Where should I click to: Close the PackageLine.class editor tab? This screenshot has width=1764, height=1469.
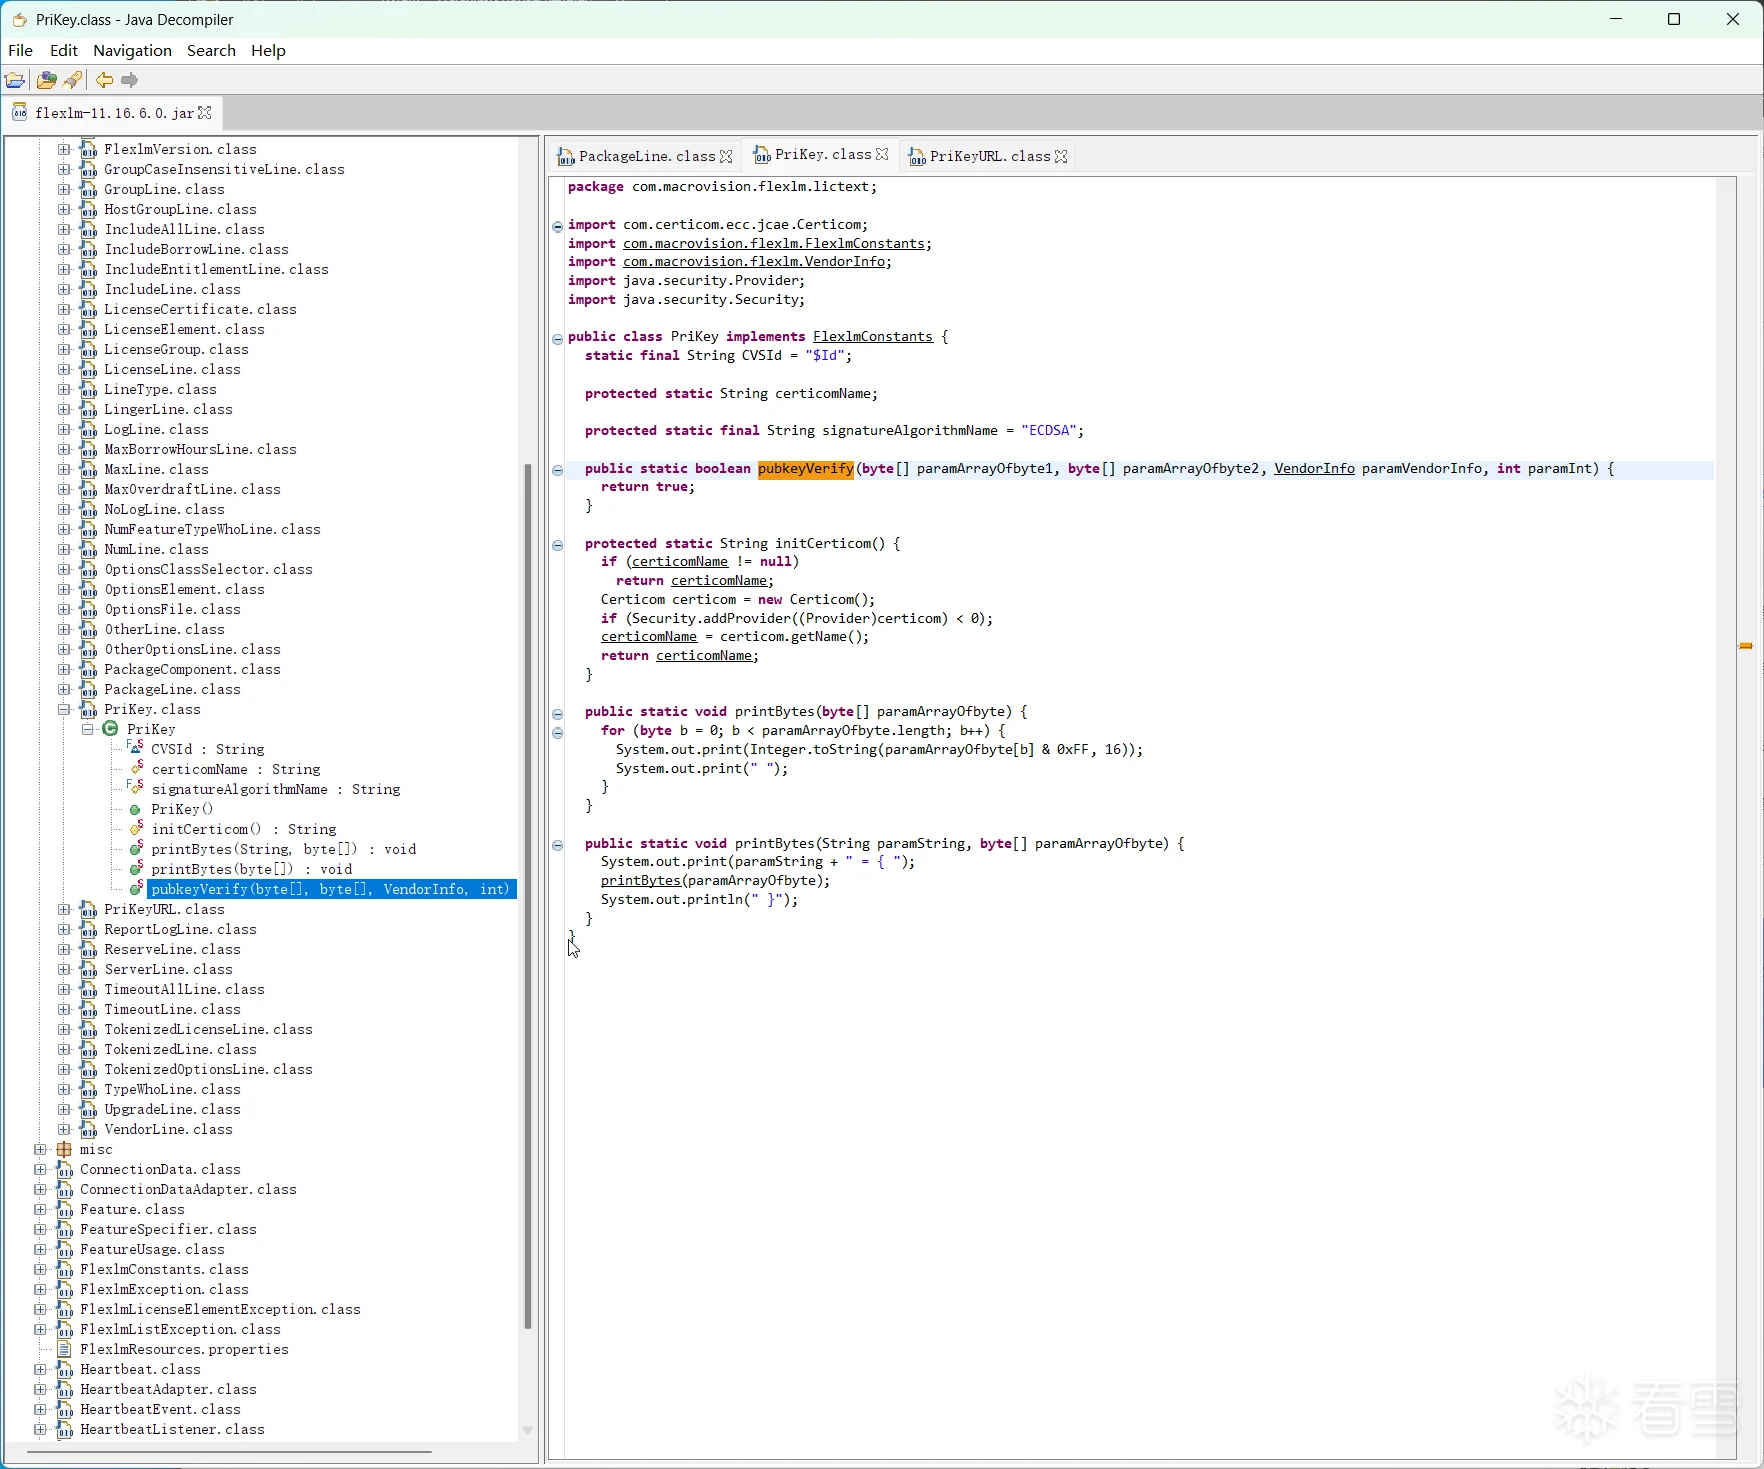pyautogui.click(x=727, y=156)
